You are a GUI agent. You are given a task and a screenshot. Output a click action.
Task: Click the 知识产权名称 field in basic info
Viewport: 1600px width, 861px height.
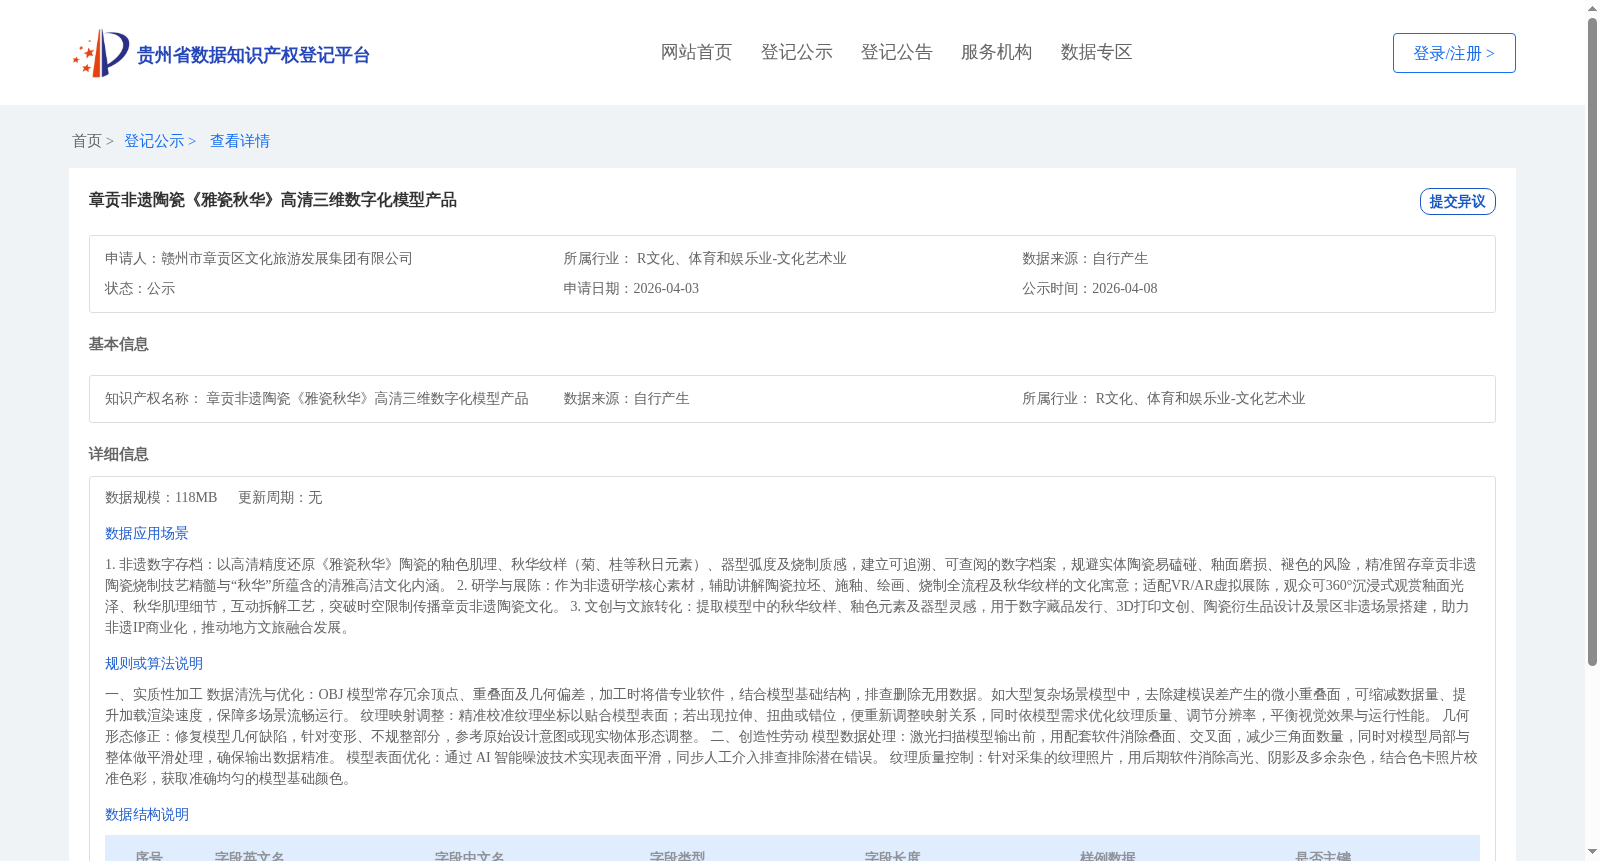coord(317,398)
